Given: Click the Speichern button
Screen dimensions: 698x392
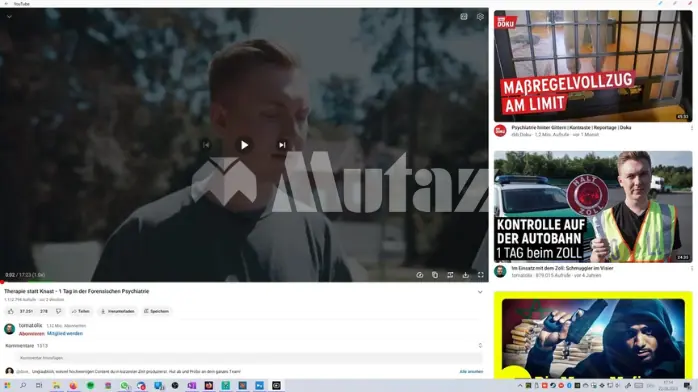Looking at the screenshot, I should pyautogui.click(x=156, y=311).
